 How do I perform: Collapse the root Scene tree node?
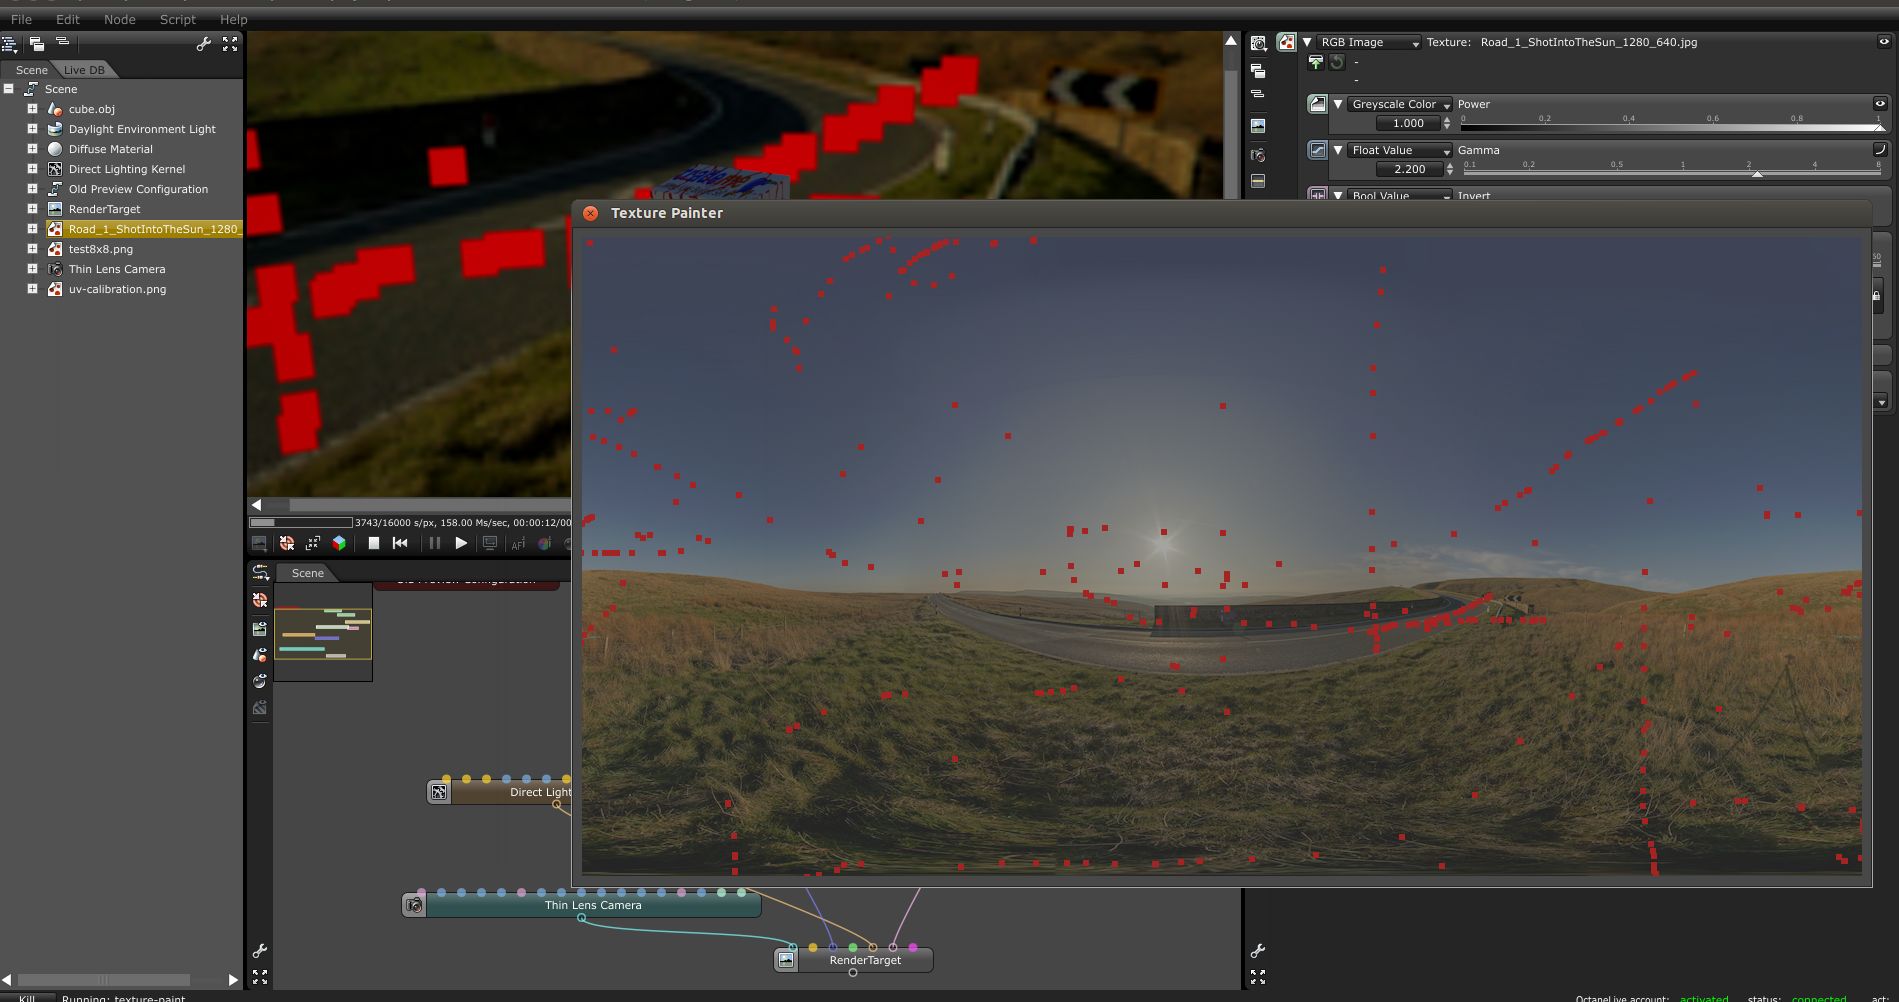(x=9, y=89)
